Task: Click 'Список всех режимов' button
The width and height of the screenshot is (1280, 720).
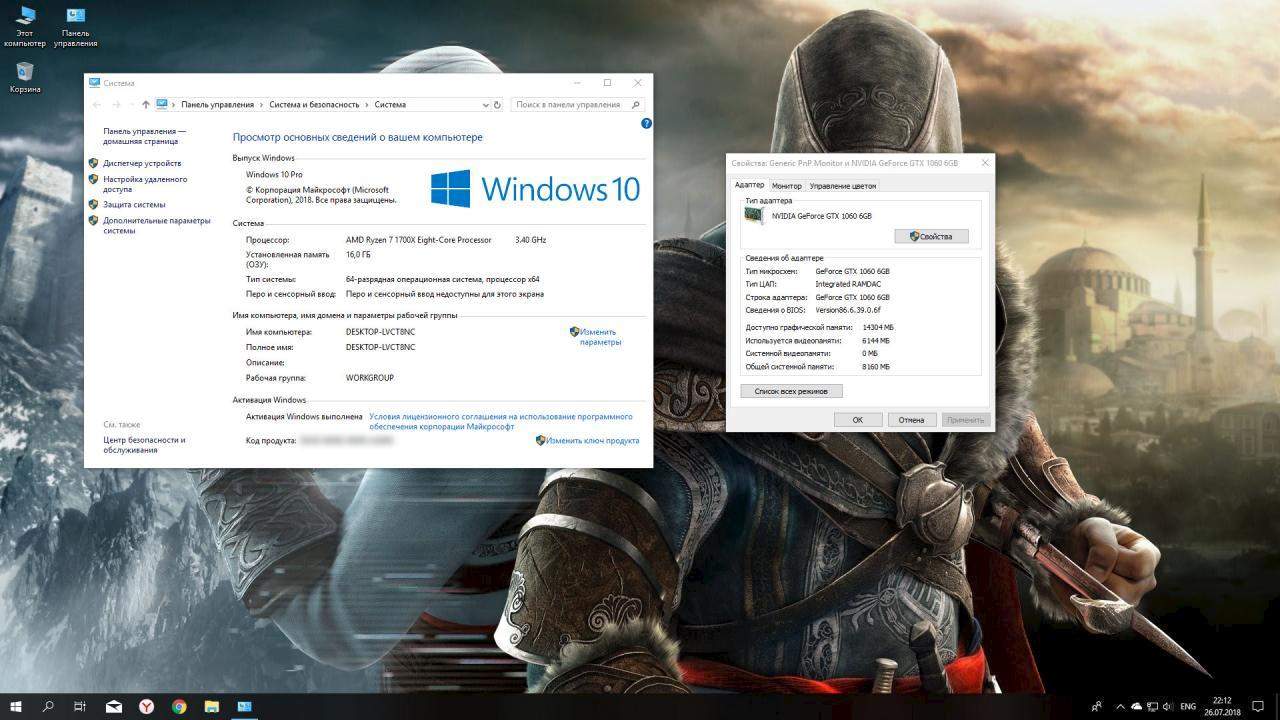Action: tap(792, 391)
